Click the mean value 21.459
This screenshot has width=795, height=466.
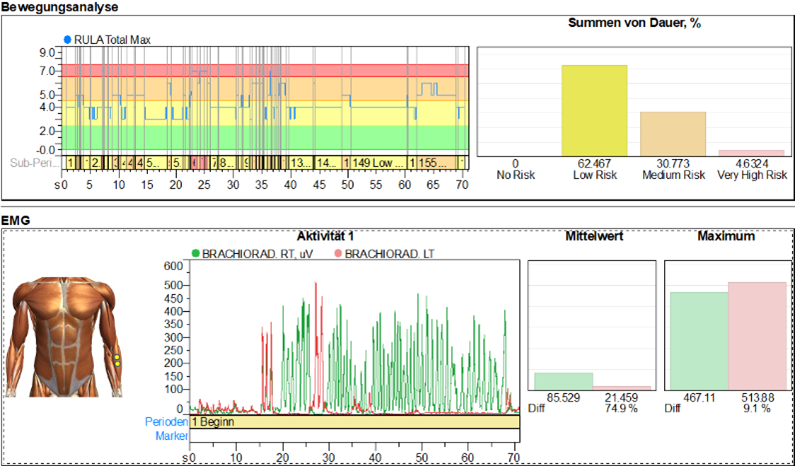click(622, 398)
